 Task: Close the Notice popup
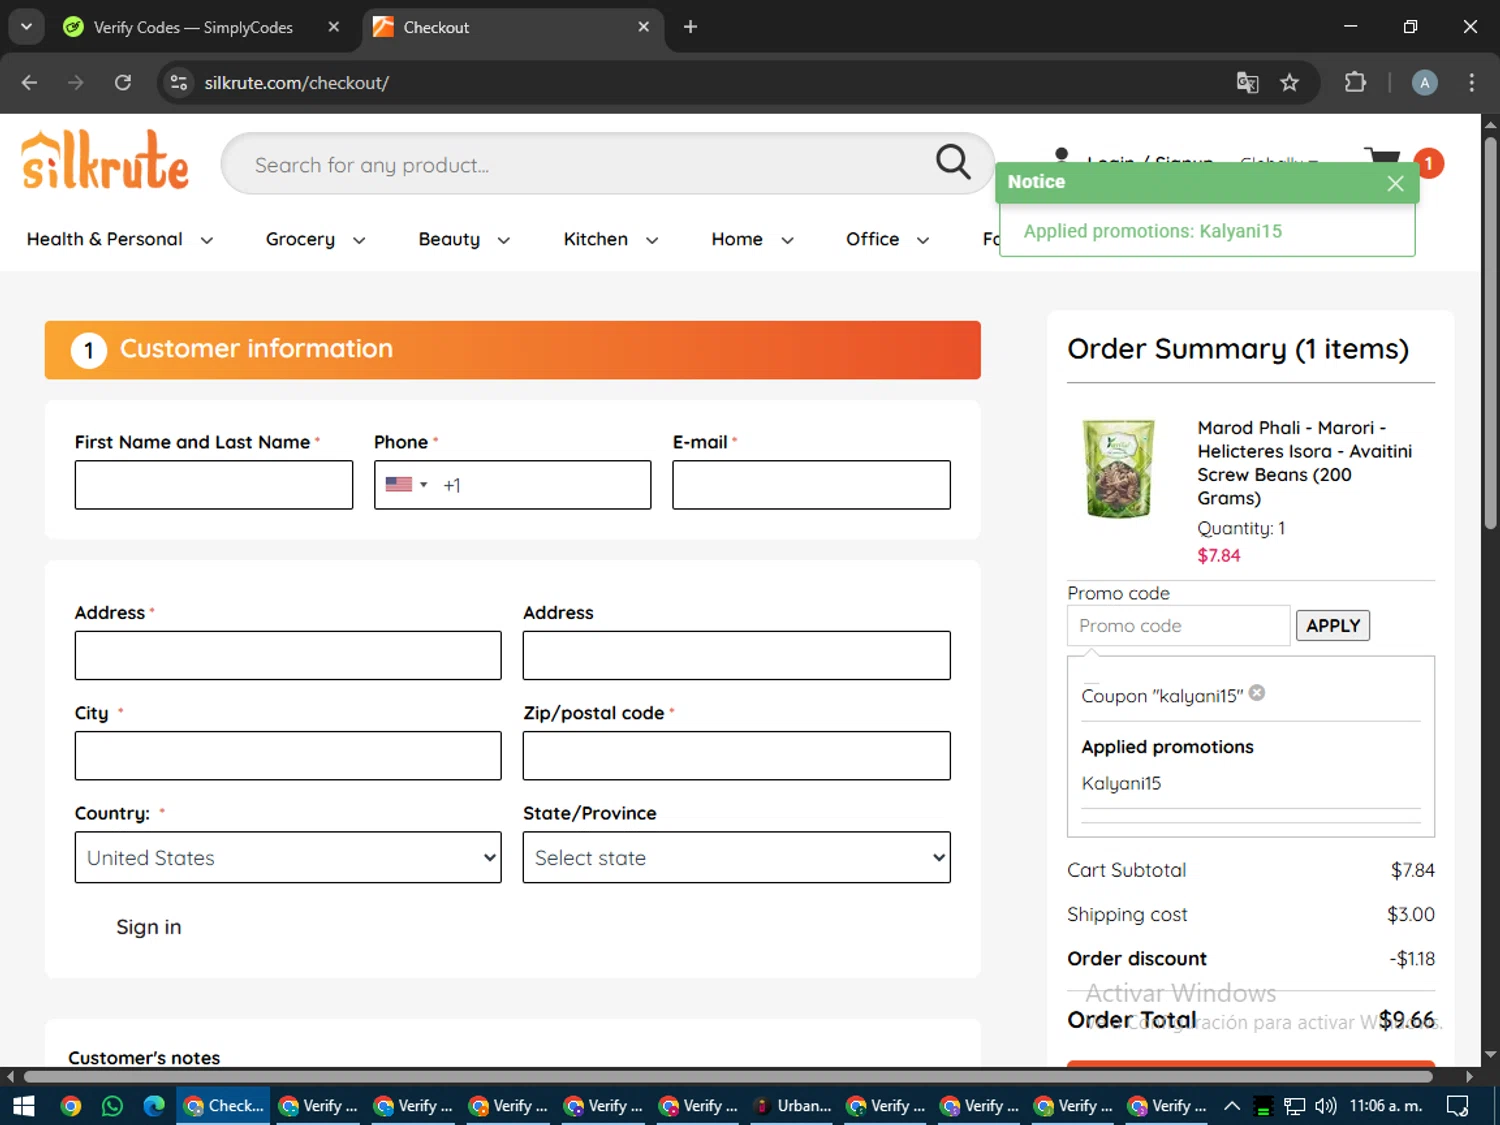pyautogui.click(x=1395, y=183)
